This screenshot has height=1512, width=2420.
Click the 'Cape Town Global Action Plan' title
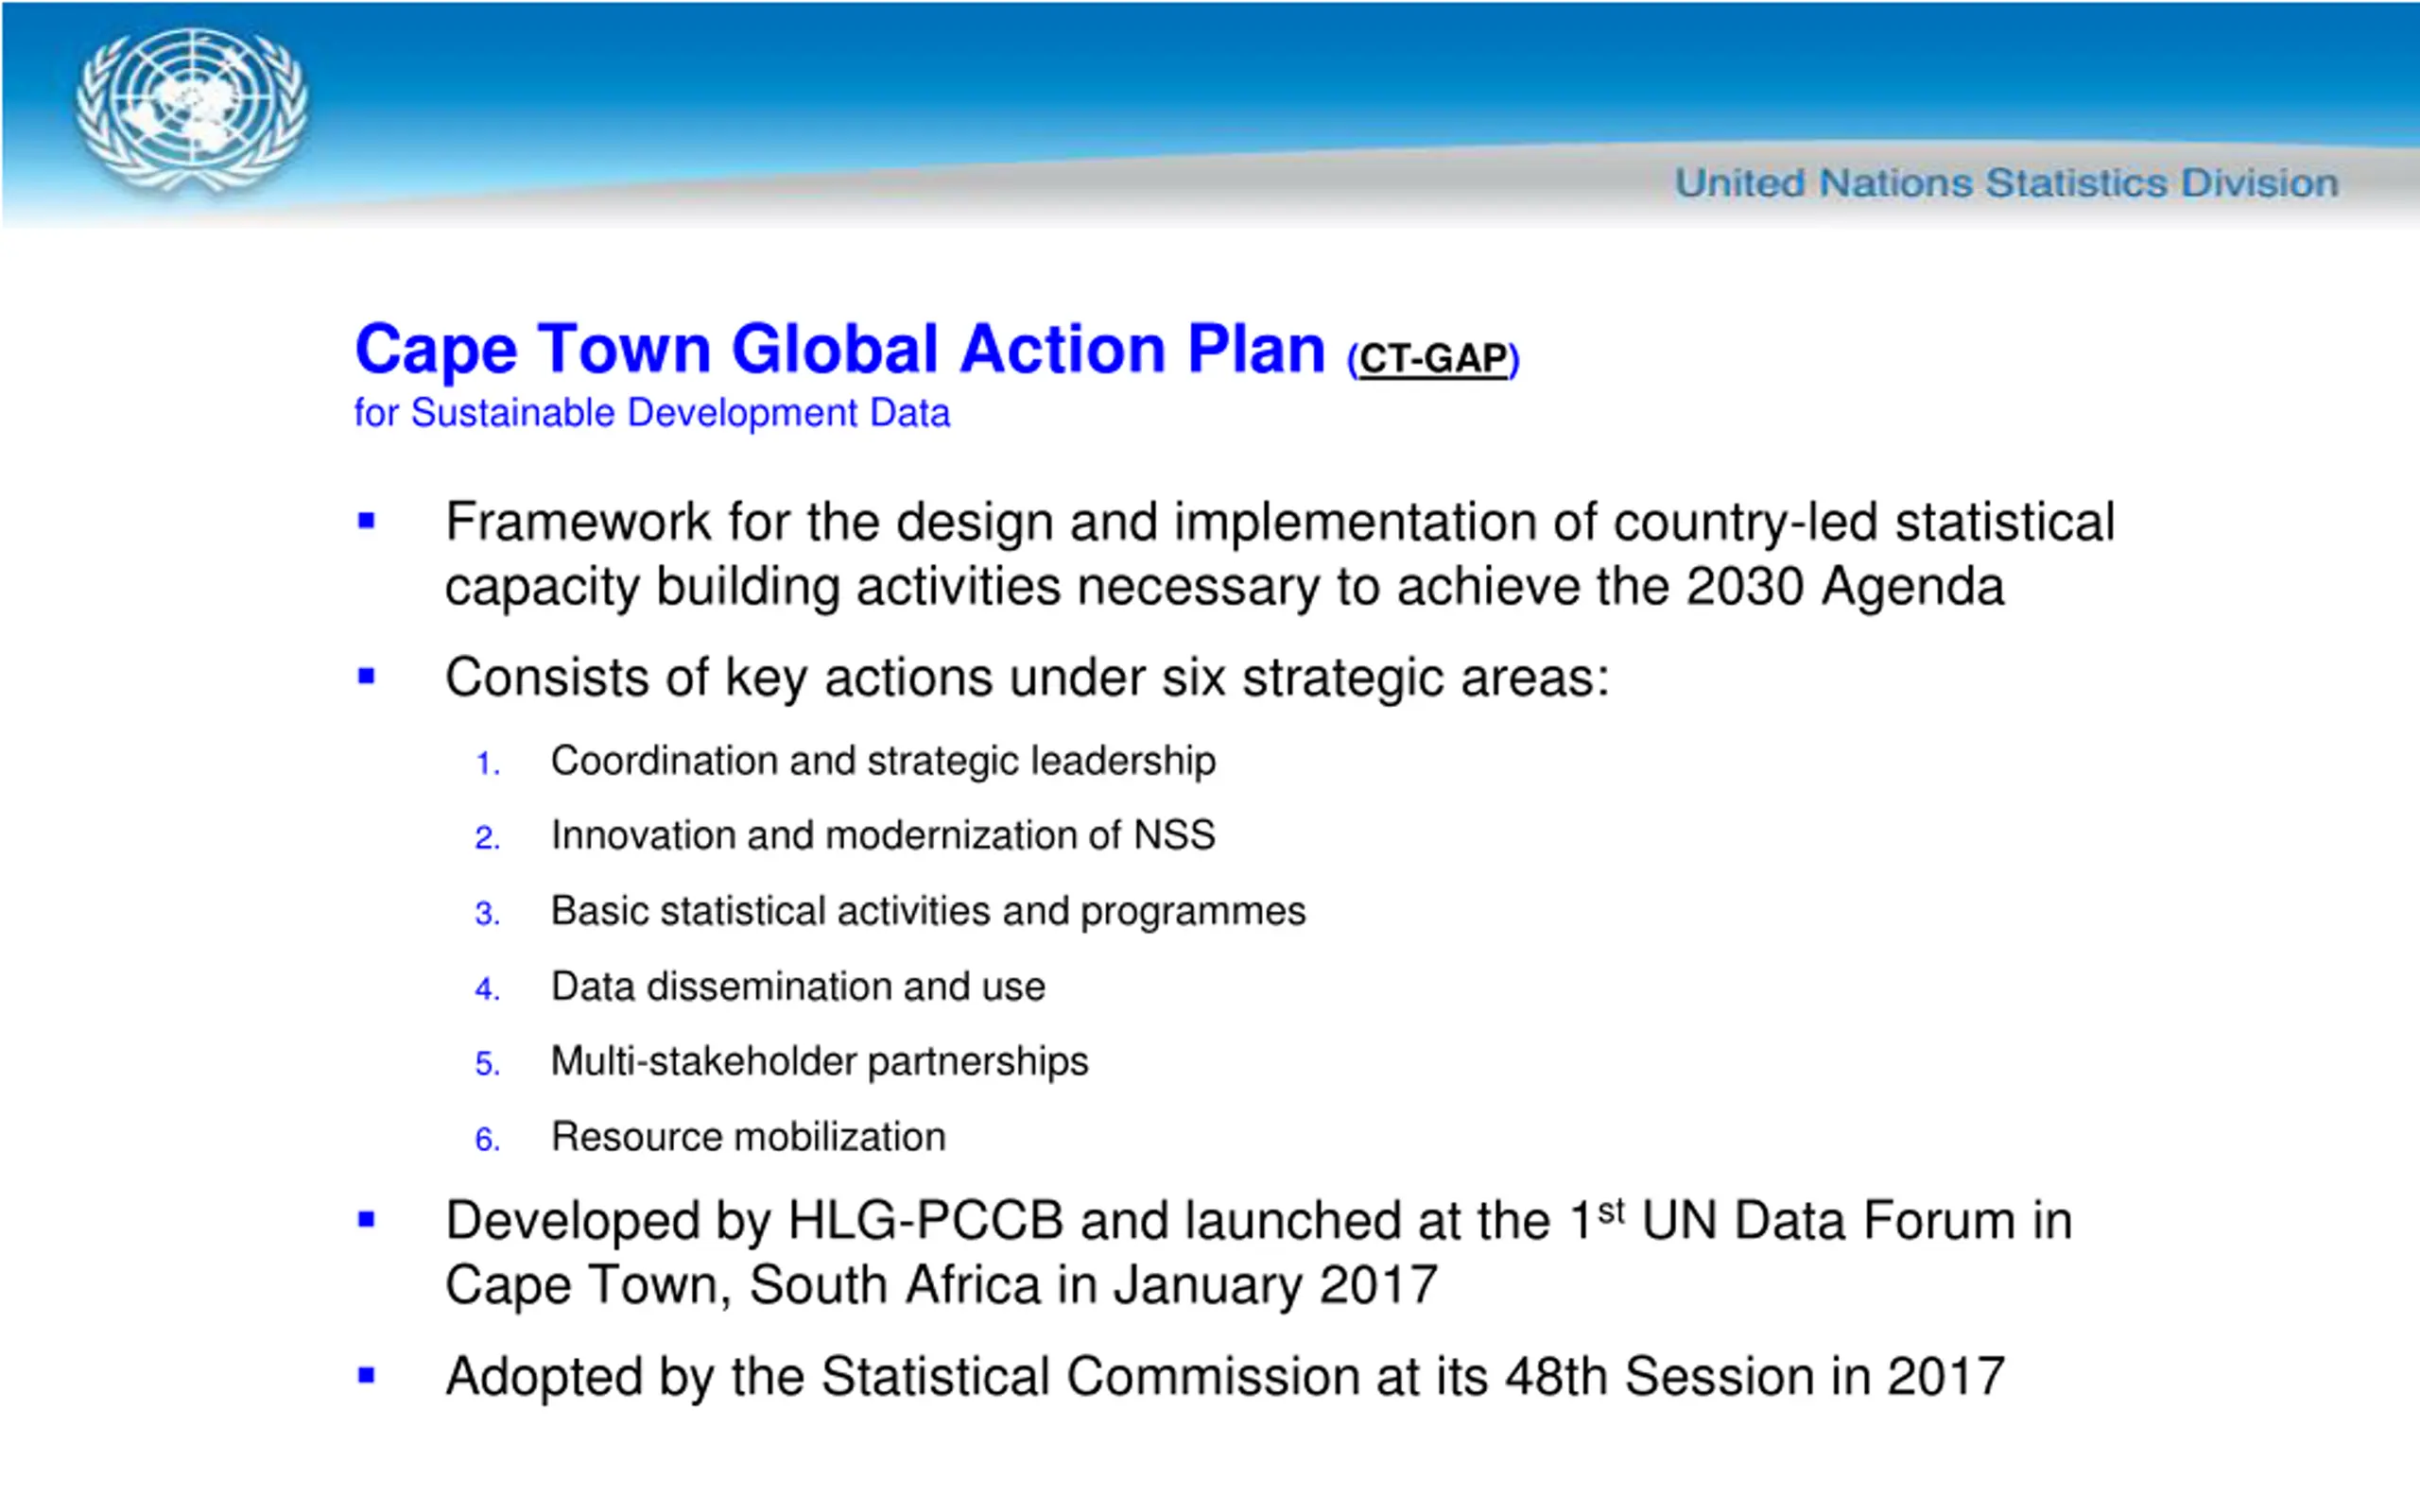840,349
